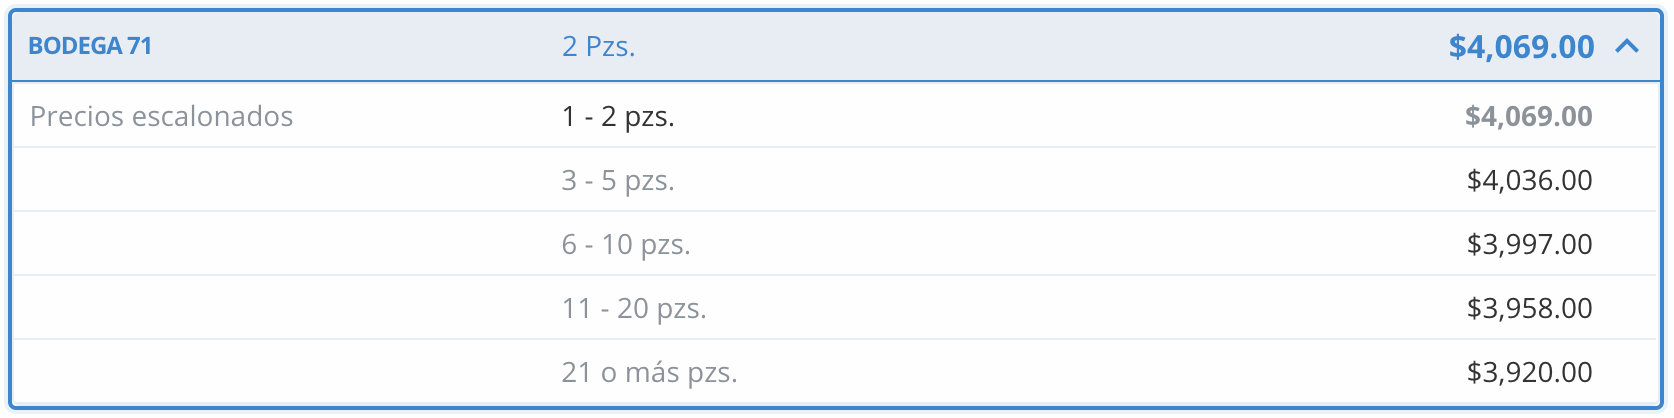Select the 6 - 10 pzs. tier
Screen dimensions: 1674x418
pyautogui.click(x=625, y=244)
